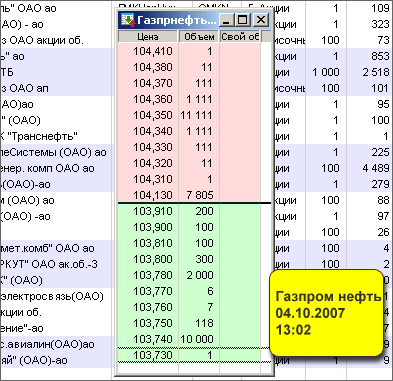Click the 1 000 lot value in background table

(326, 72)
